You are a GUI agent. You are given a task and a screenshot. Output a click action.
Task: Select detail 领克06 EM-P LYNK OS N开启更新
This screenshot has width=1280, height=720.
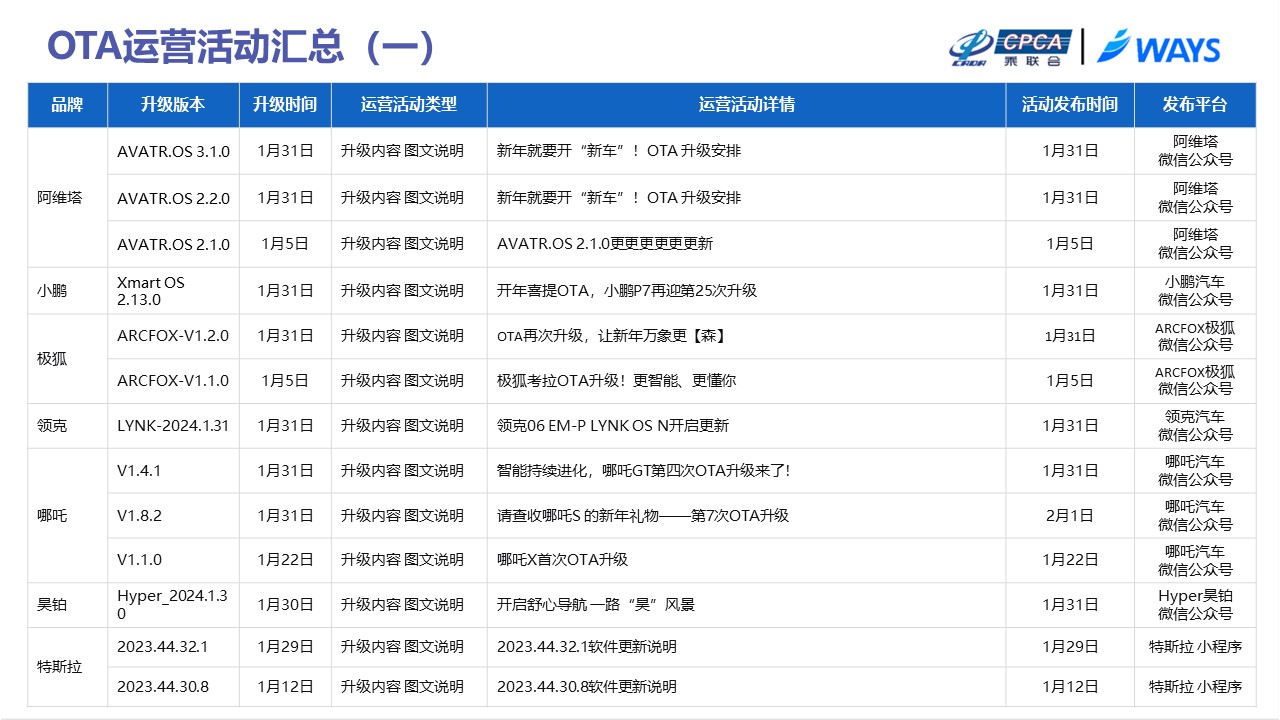pyautogui.click(x=613, y=426)
